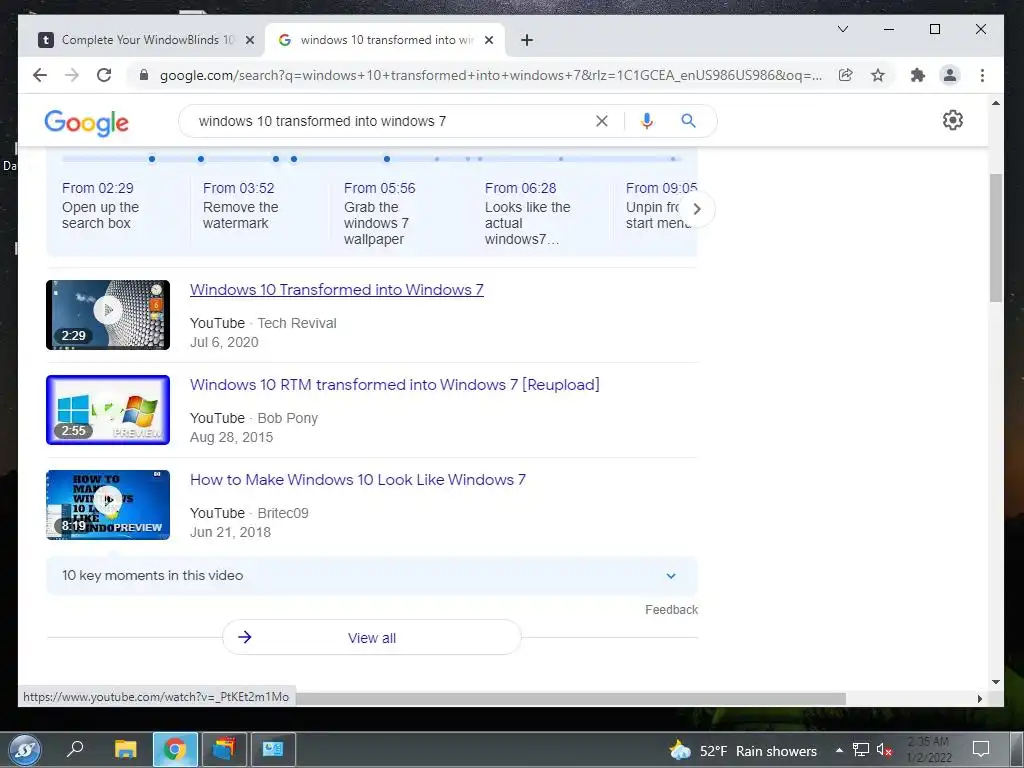Screen dimensions: 1024x768
Task: Click the horizontal scrollbar at bottom
Action: [570, 699]
